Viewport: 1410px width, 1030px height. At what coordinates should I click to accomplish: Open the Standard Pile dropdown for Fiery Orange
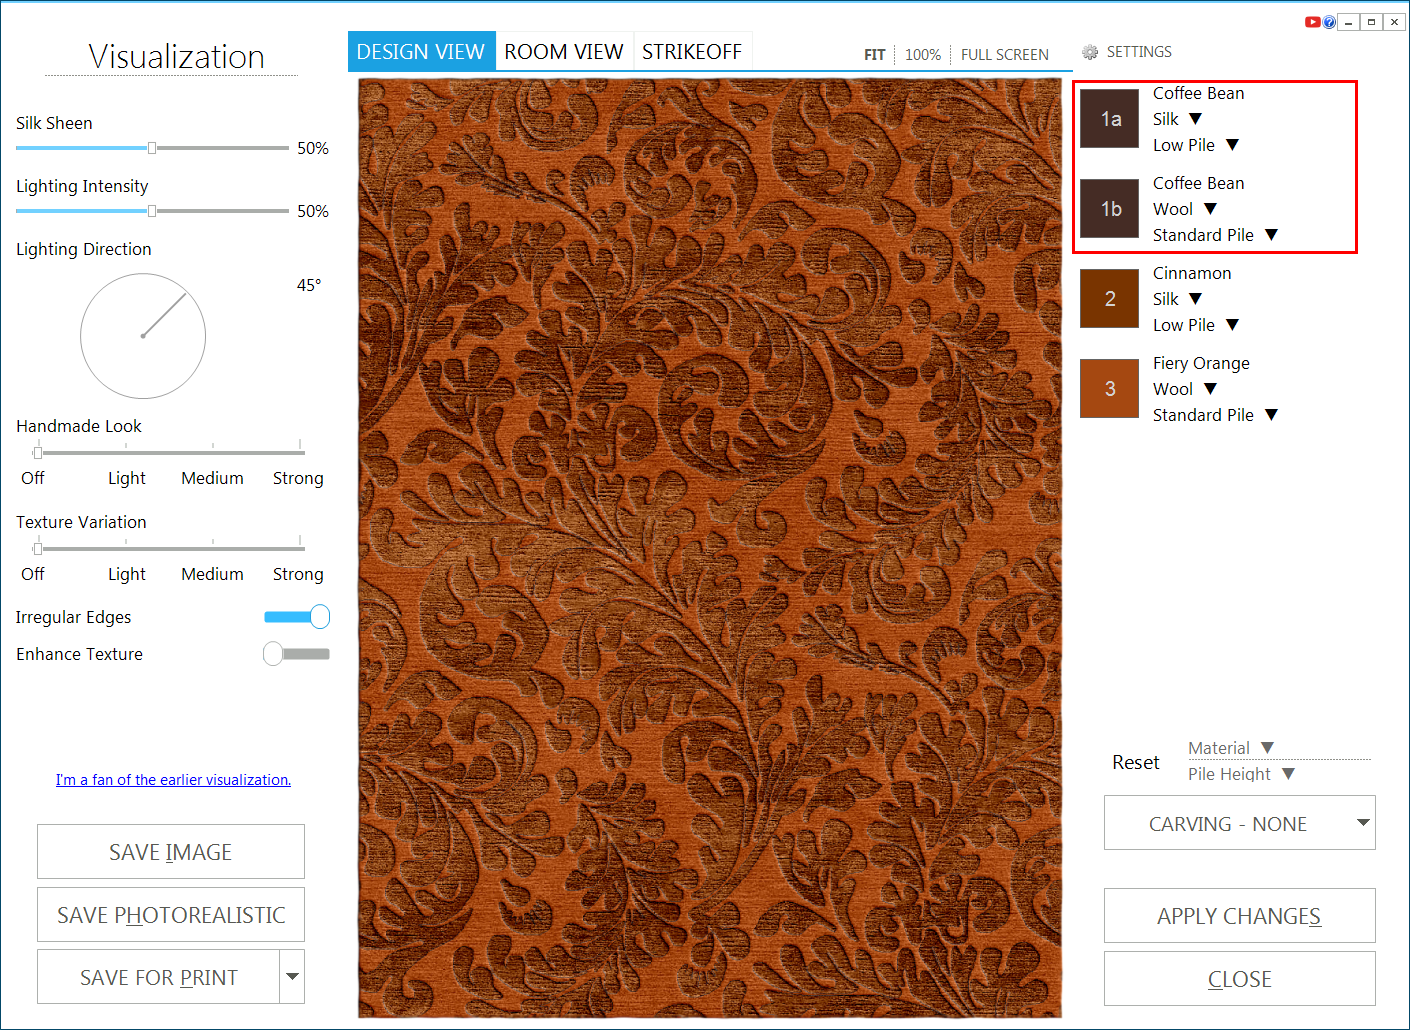coord(1271,415)
